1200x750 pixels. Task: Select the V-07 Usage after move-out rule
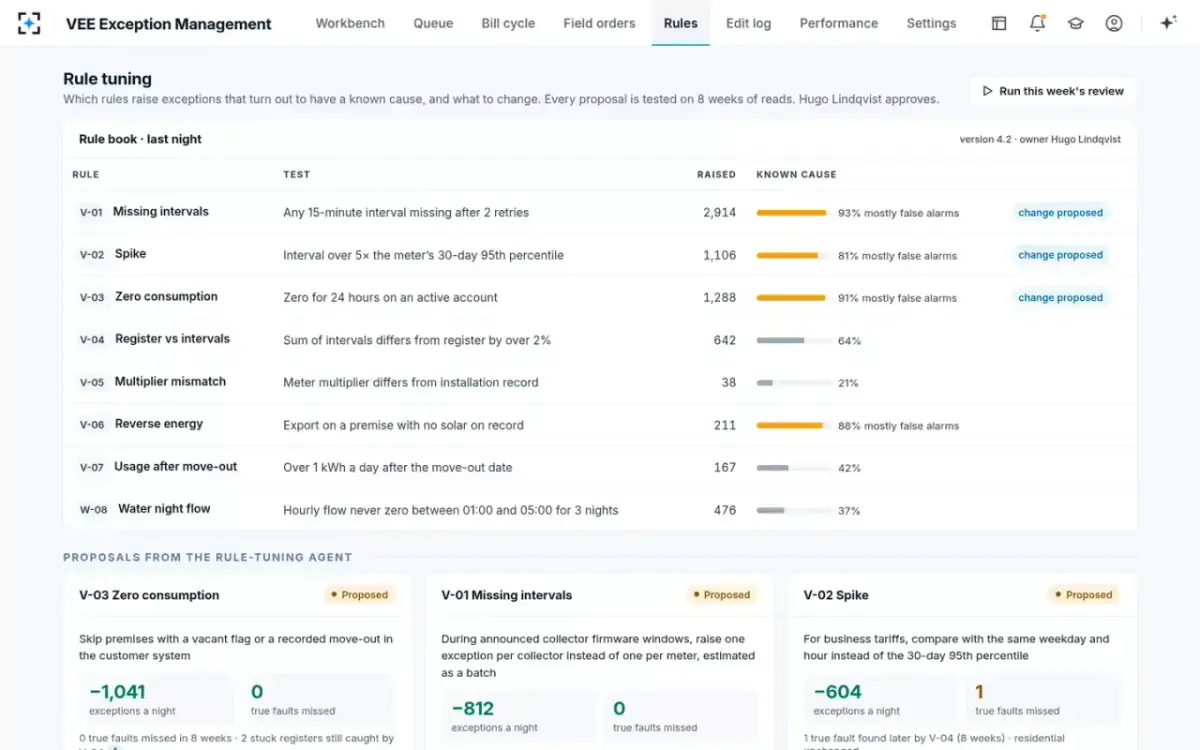tap(600, 467)
